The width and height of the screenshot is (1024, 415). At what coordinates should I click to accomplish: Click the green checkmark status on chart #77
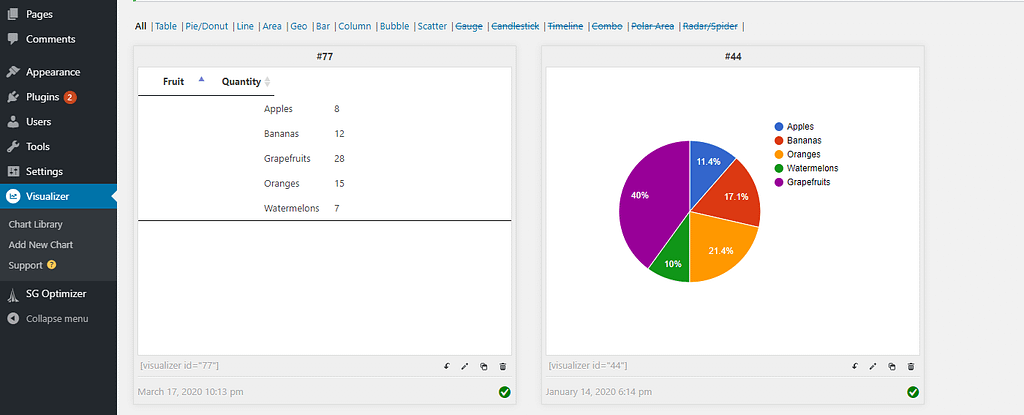[504, 392]
